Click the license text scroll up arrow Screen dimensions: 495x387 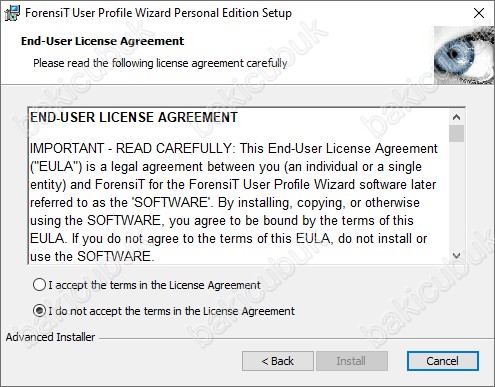[x=456, y=117]
